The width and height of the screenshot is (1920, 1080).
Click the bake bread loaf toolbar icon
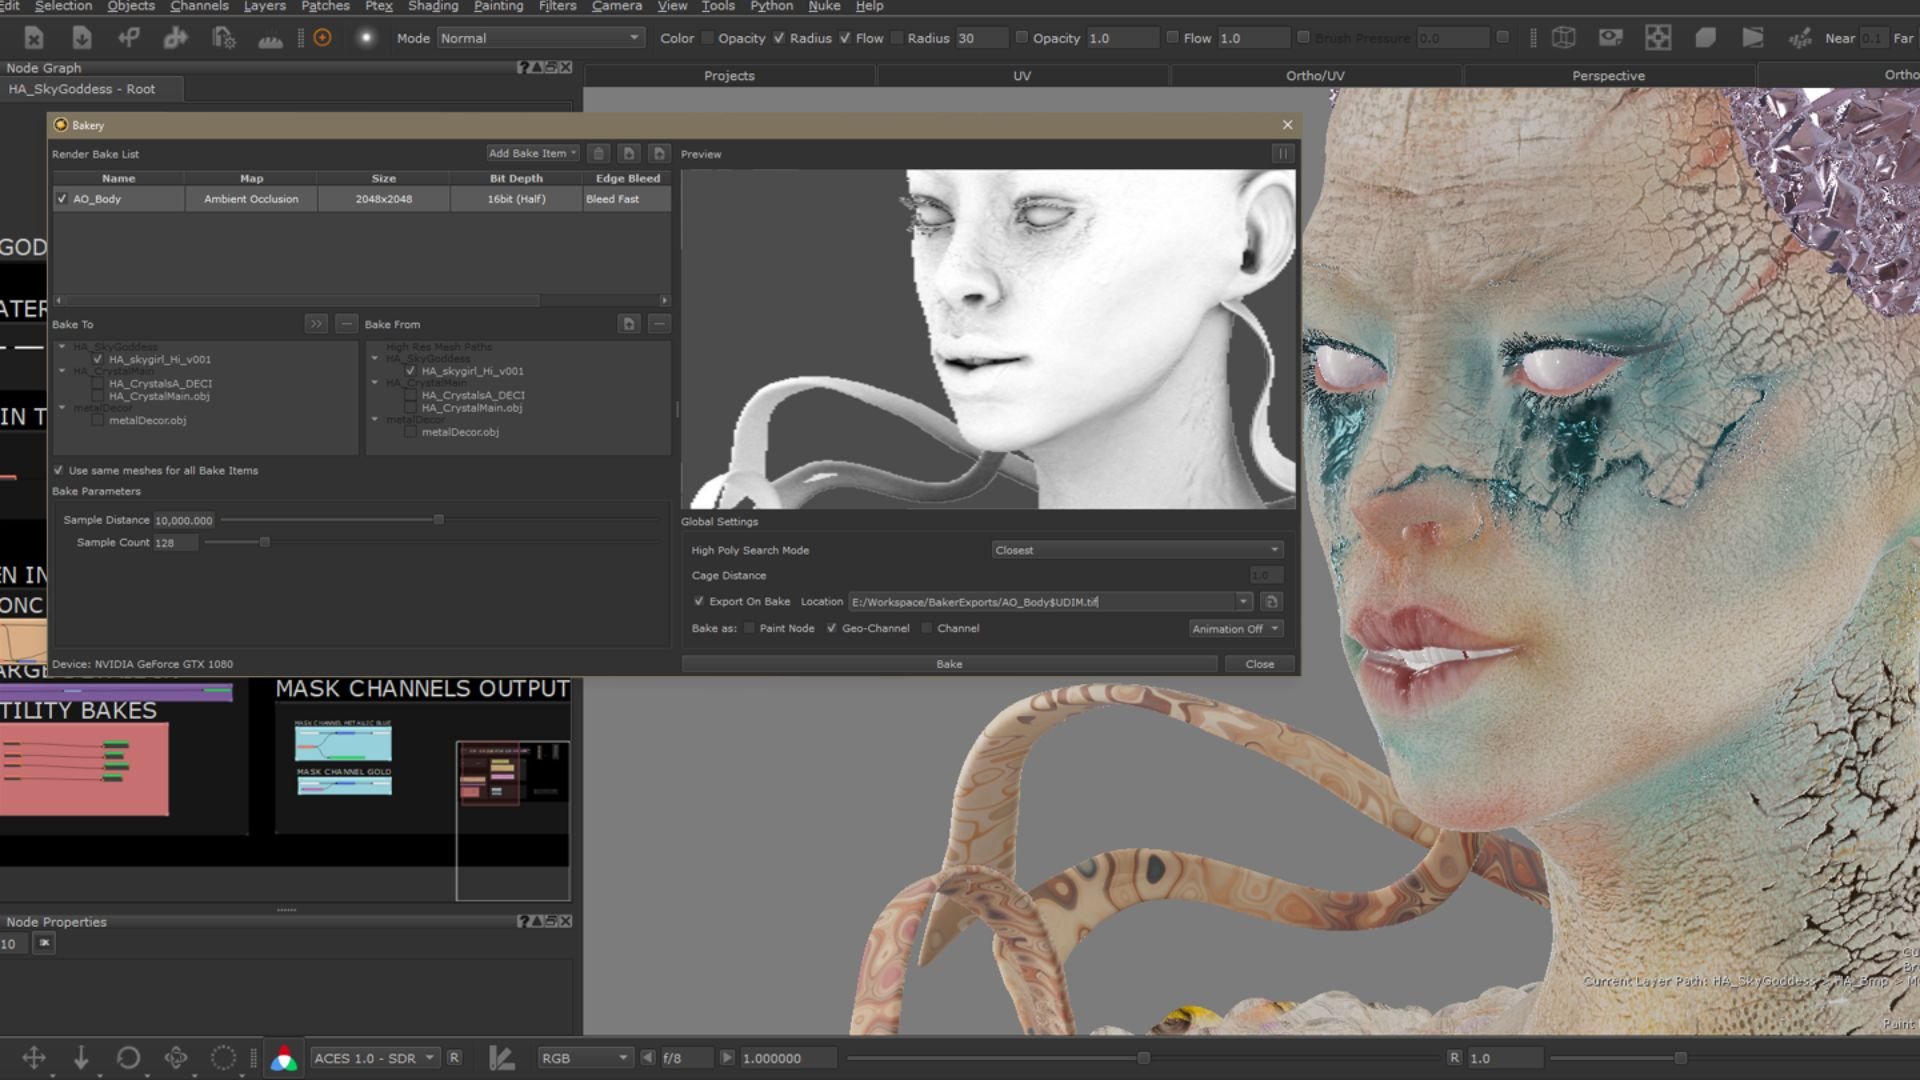tap(270, 40)
